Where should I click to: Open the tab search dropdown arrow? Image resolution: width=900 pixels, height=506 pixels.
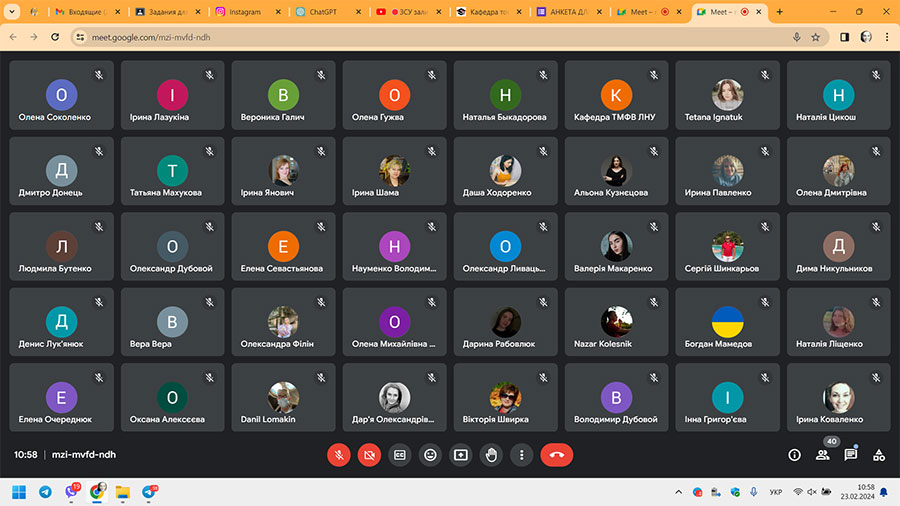pyautogui.click(x=11, y=11)
